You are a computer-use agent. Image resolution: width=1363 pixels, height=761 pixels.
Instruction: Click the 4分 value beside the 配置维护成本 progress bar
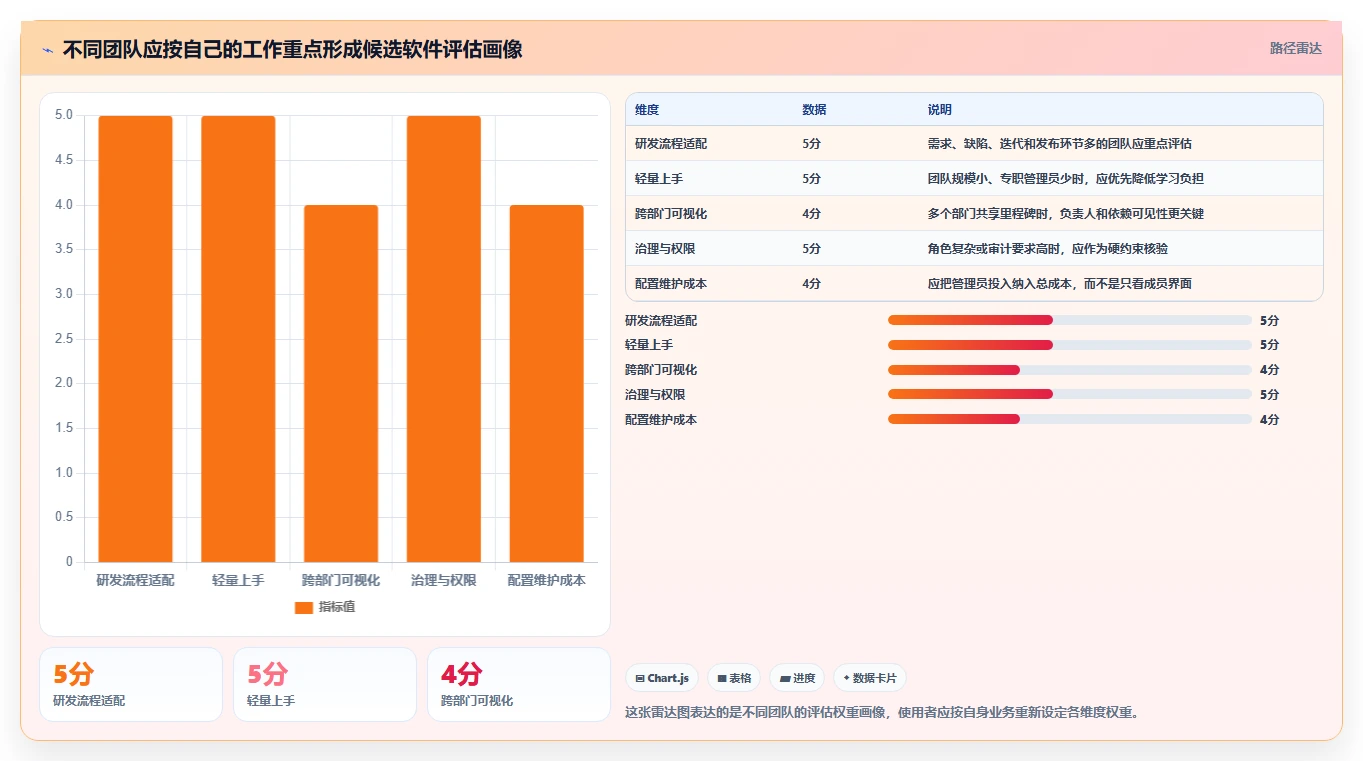[1269, 419]
